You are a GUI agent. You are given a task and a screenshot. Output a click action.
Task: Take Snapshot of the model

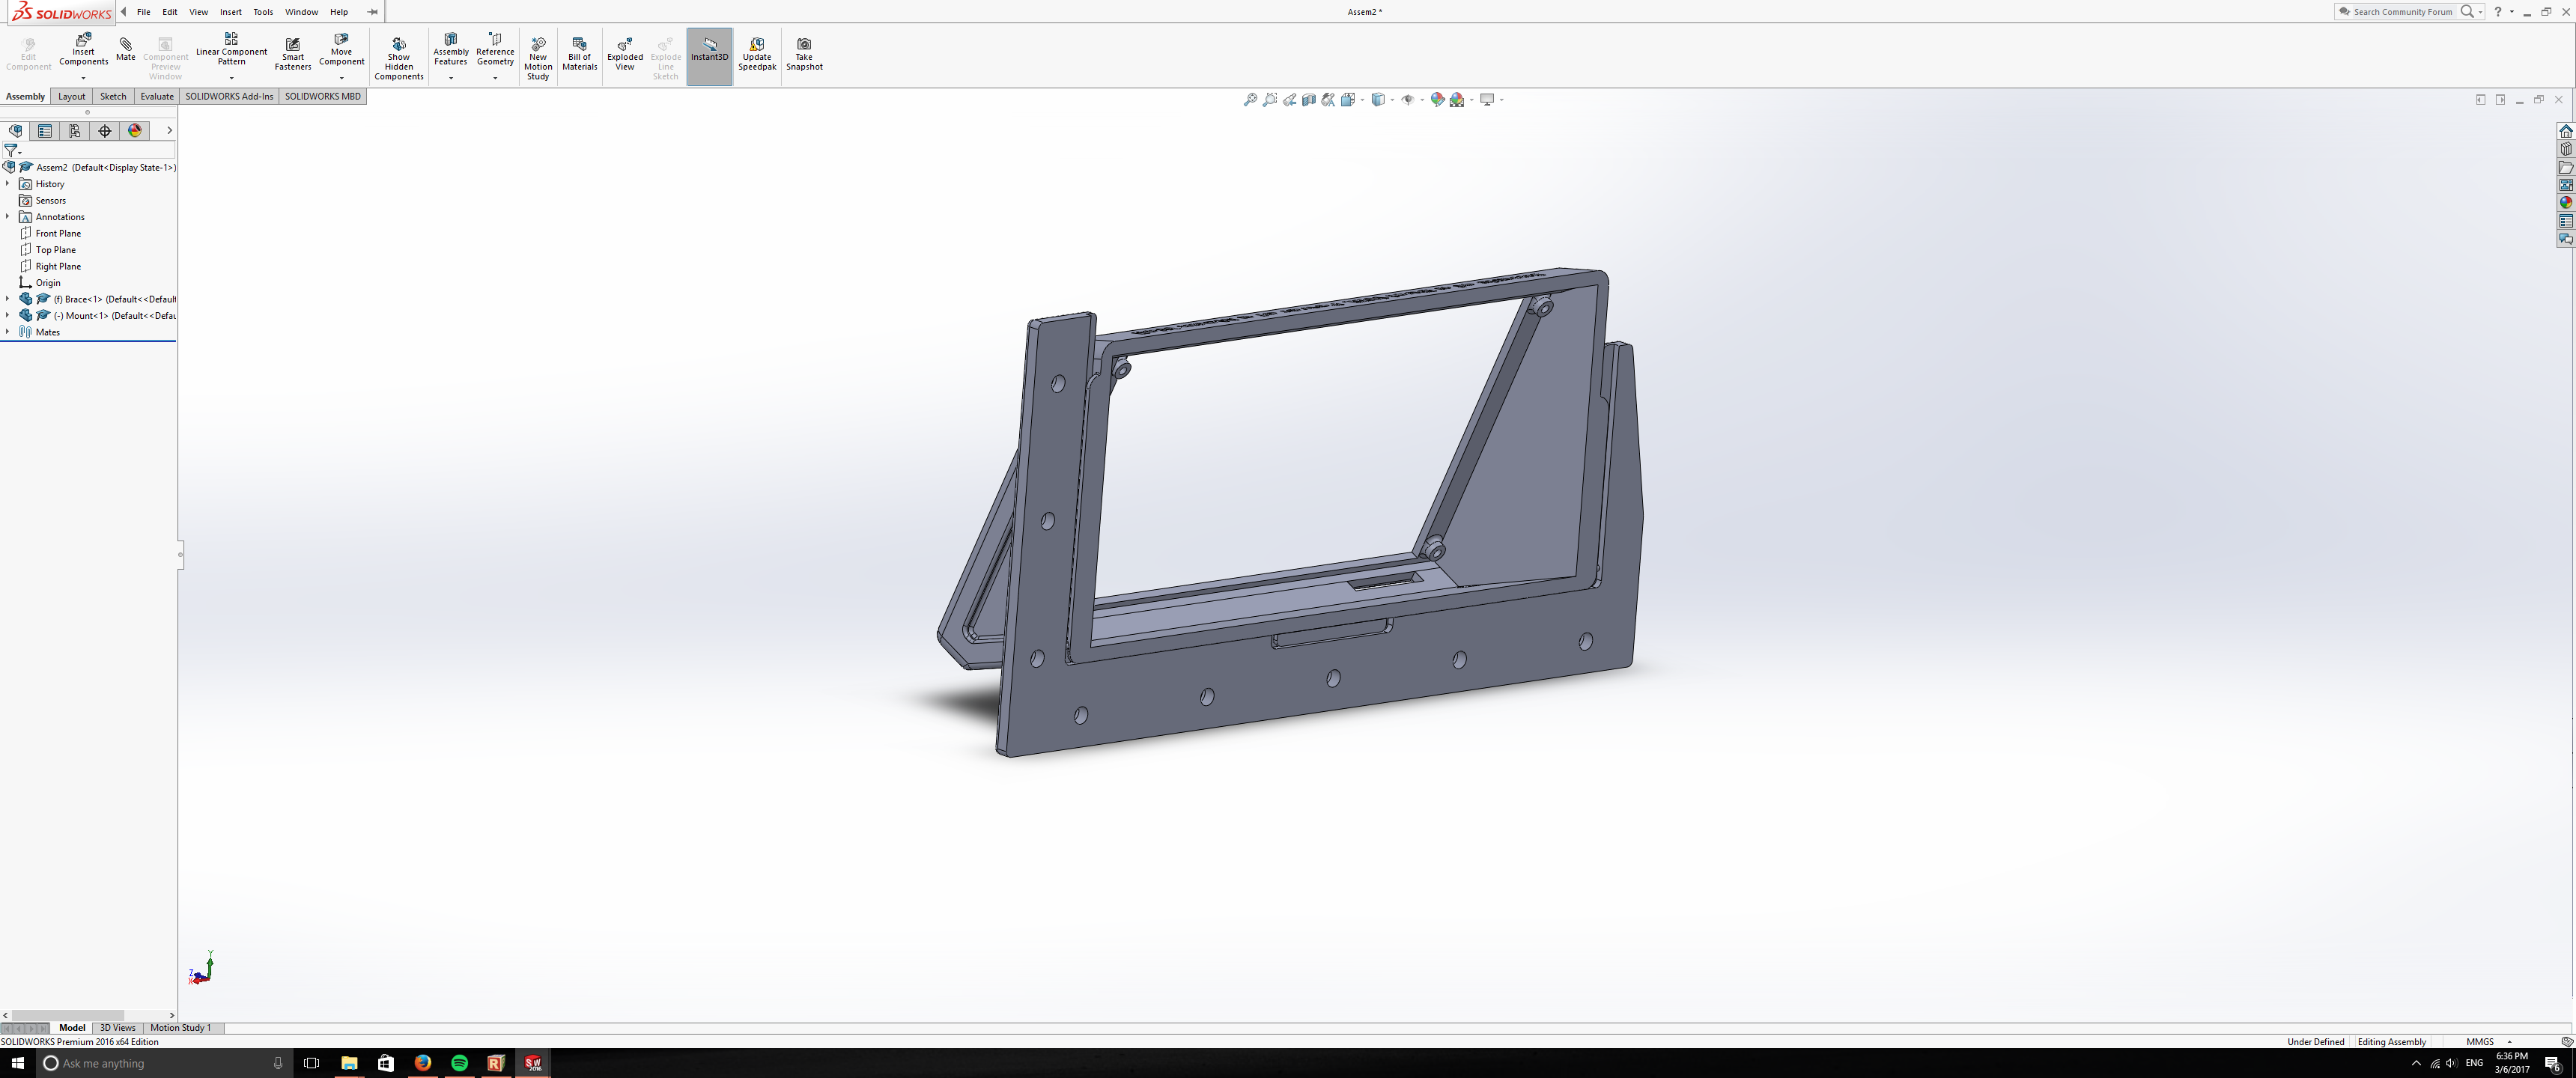[804, 54]
